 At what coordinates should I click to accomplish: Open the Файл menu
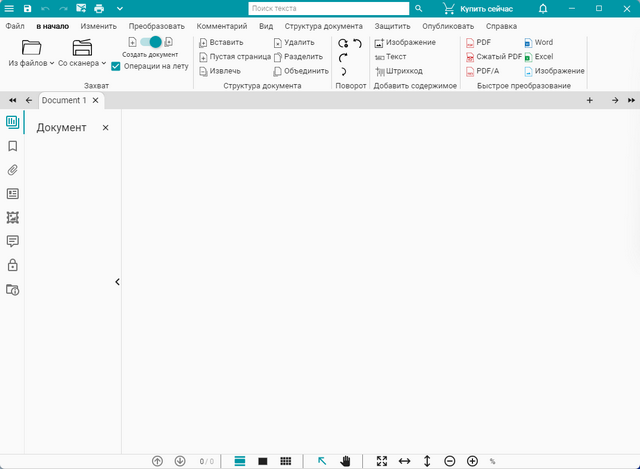pyautogui.click(x=15, y=25)
